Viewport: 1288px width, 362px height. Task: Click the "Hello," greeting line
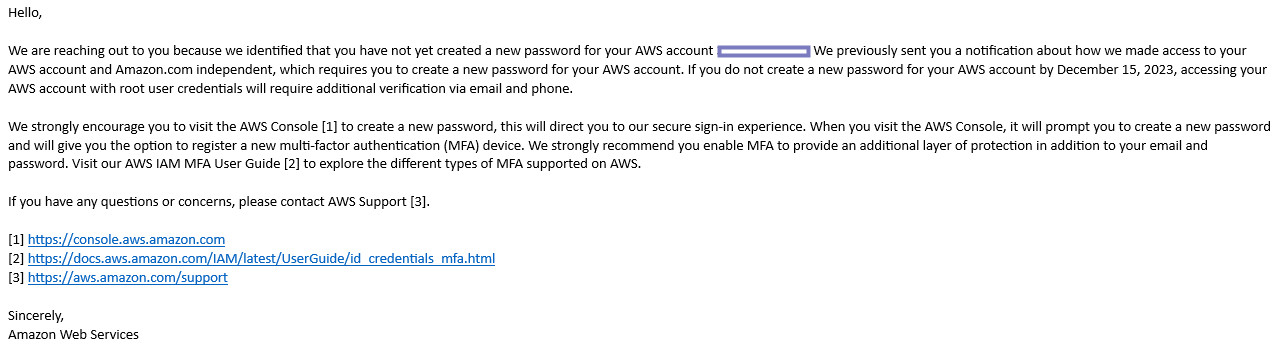(x=26, y=13)
